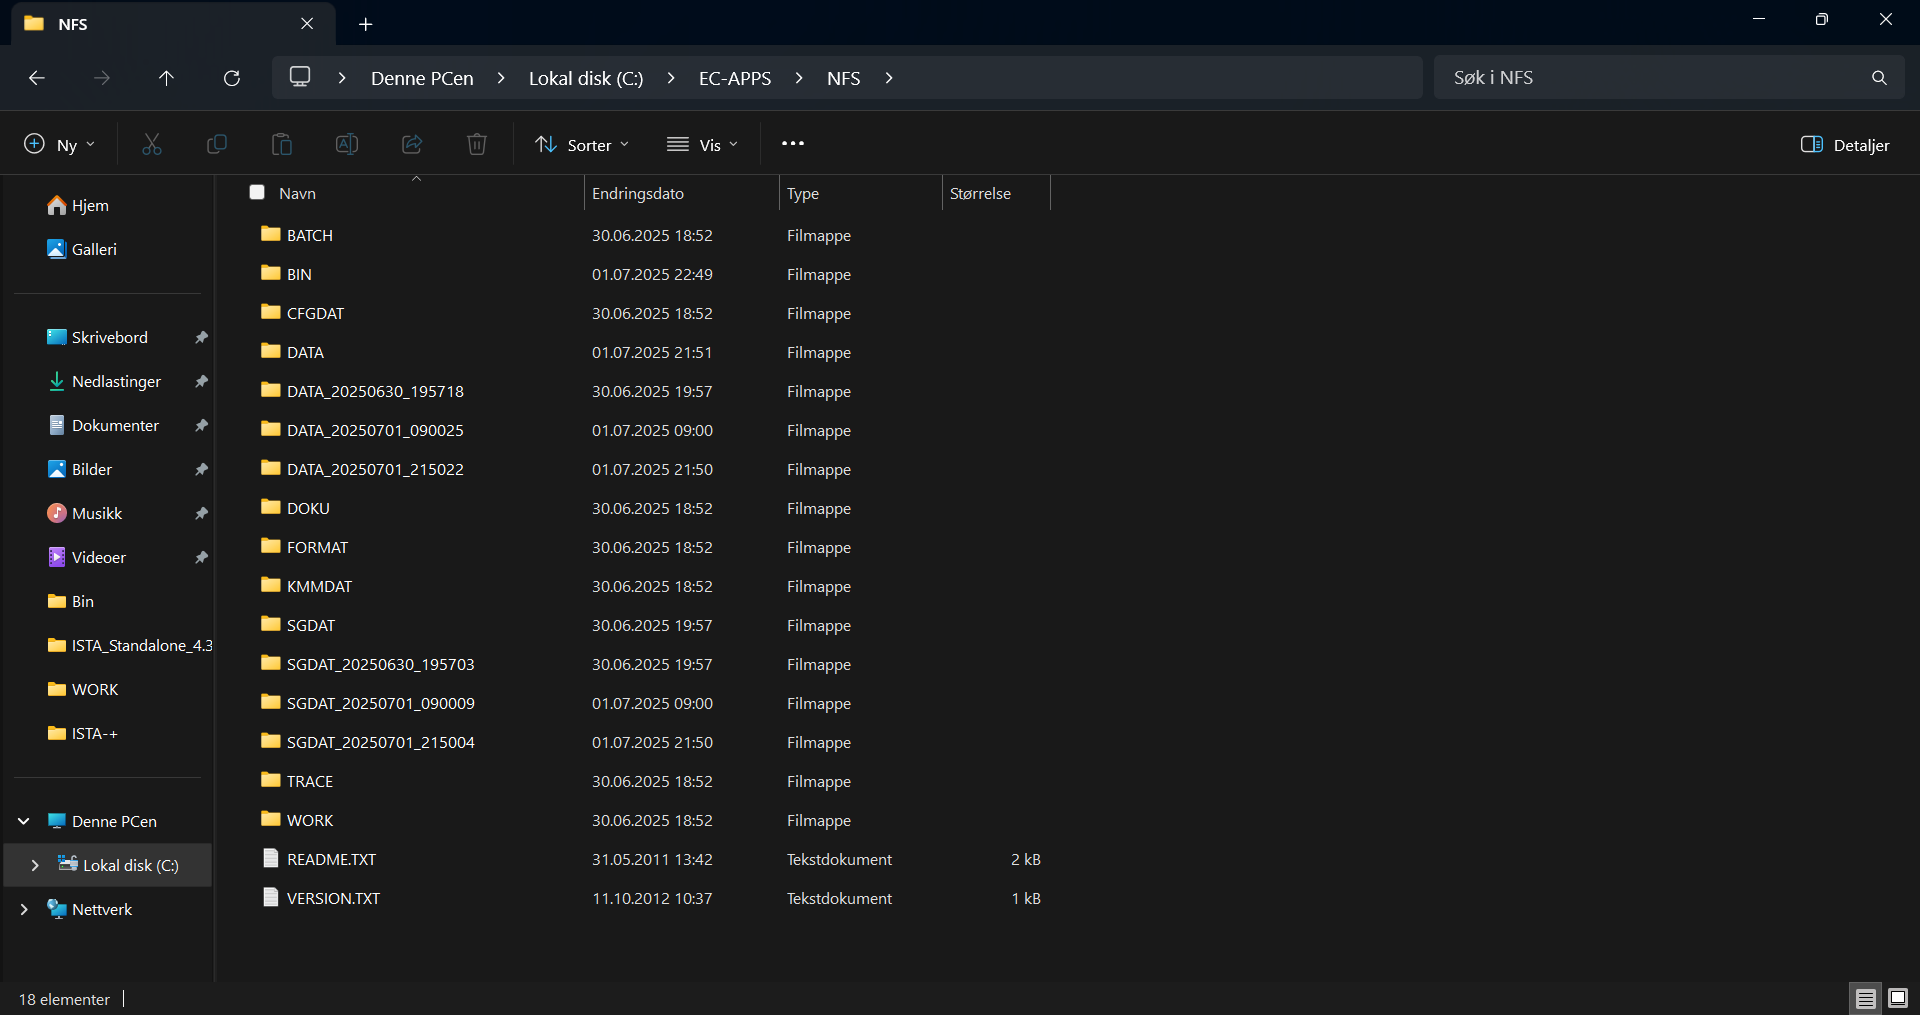The height and width of the screenshot is (1015, 1920).
Task: Expand Lokal disk (C:) tree node
Action: tap(35, 865)
